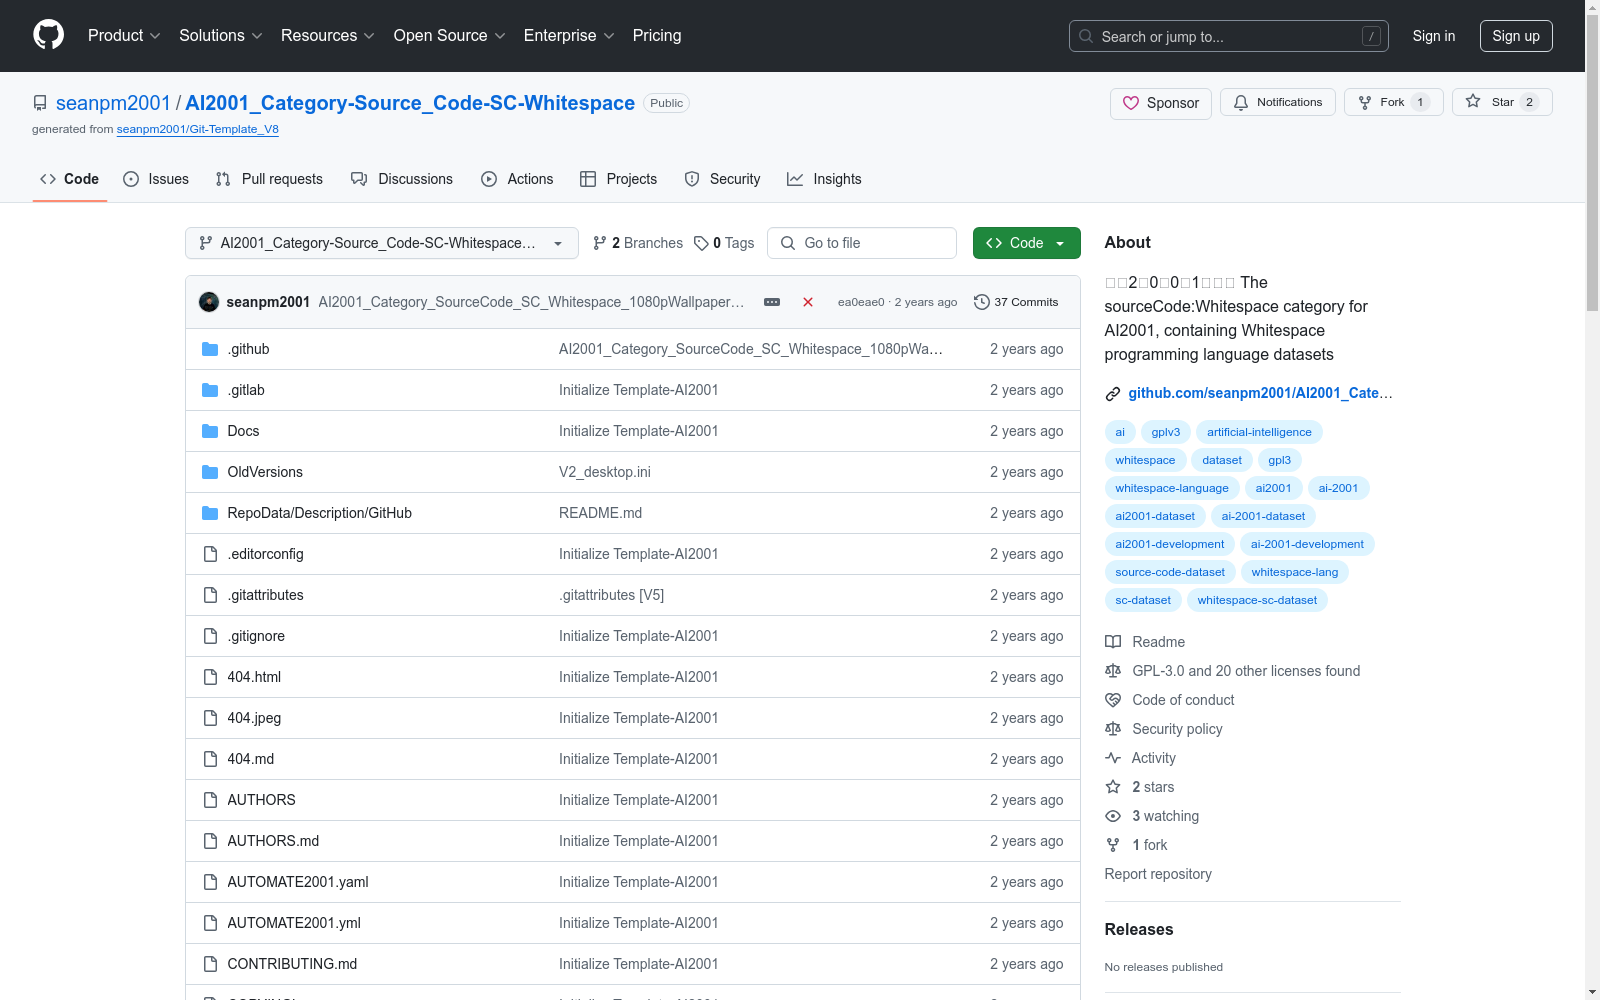Click the whitespace-sc-dataset topic tag
This screenshot has width=1600, height=1000.
click(1257, 600)
